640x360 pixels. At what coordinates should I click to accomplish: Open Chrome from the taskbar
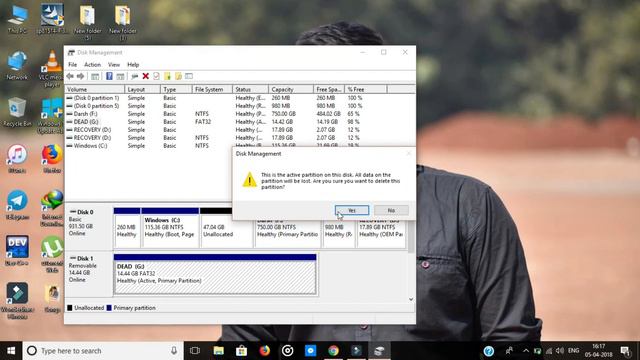coord(333,351)
